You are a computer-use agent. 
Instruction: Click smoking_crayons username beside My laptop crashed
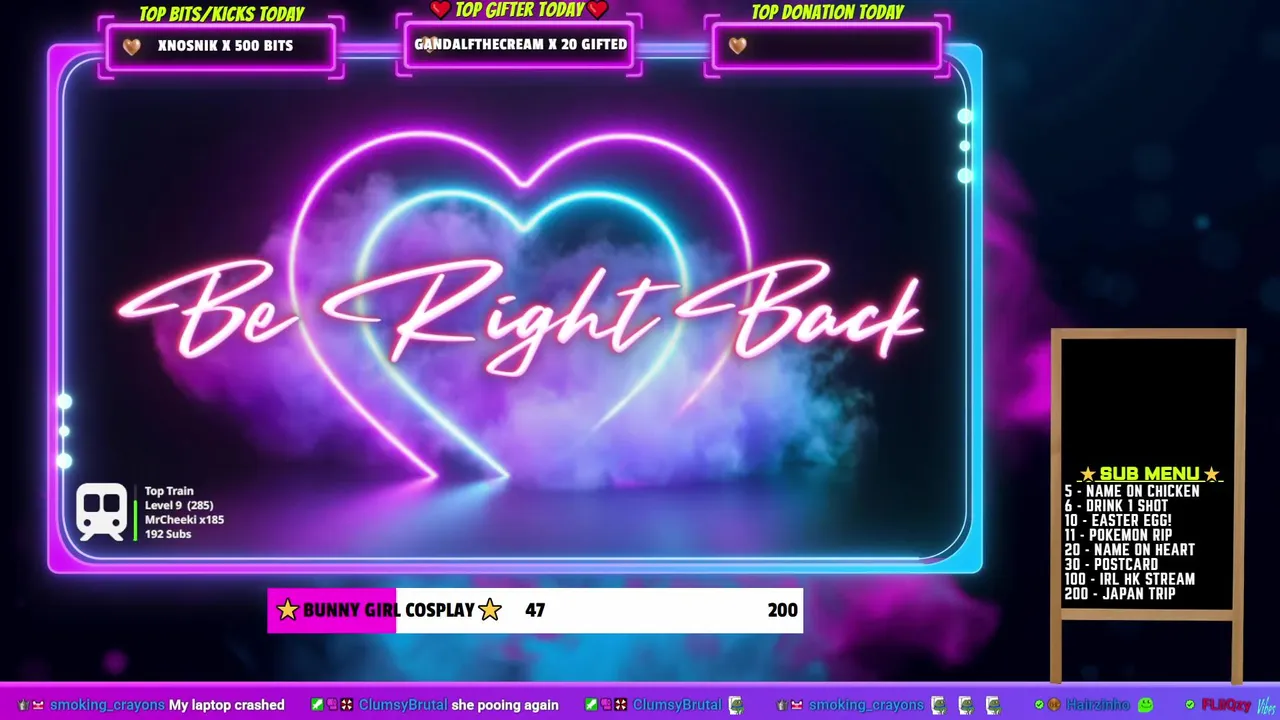pos(107,705)
